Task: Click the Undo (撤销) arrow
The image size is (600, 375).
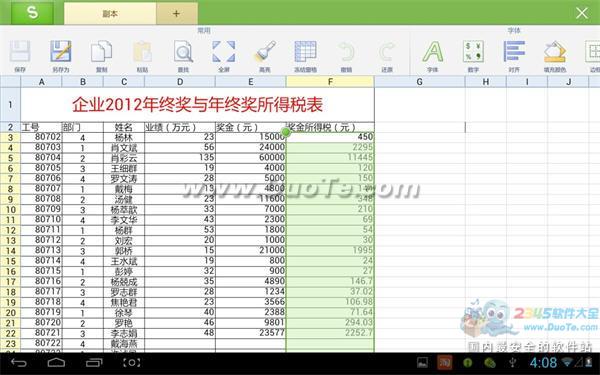Action: point(346,55)
